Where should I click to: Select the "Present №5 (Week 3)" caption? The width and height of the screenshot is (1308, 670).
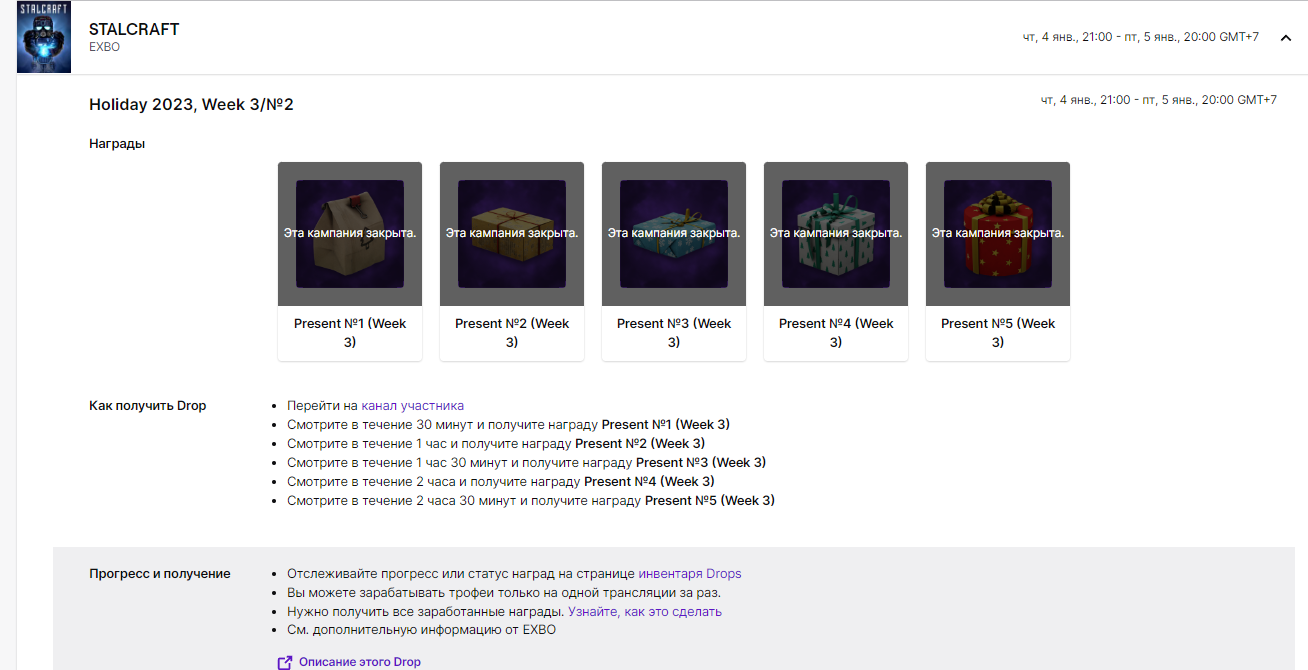tap(998, 333)
